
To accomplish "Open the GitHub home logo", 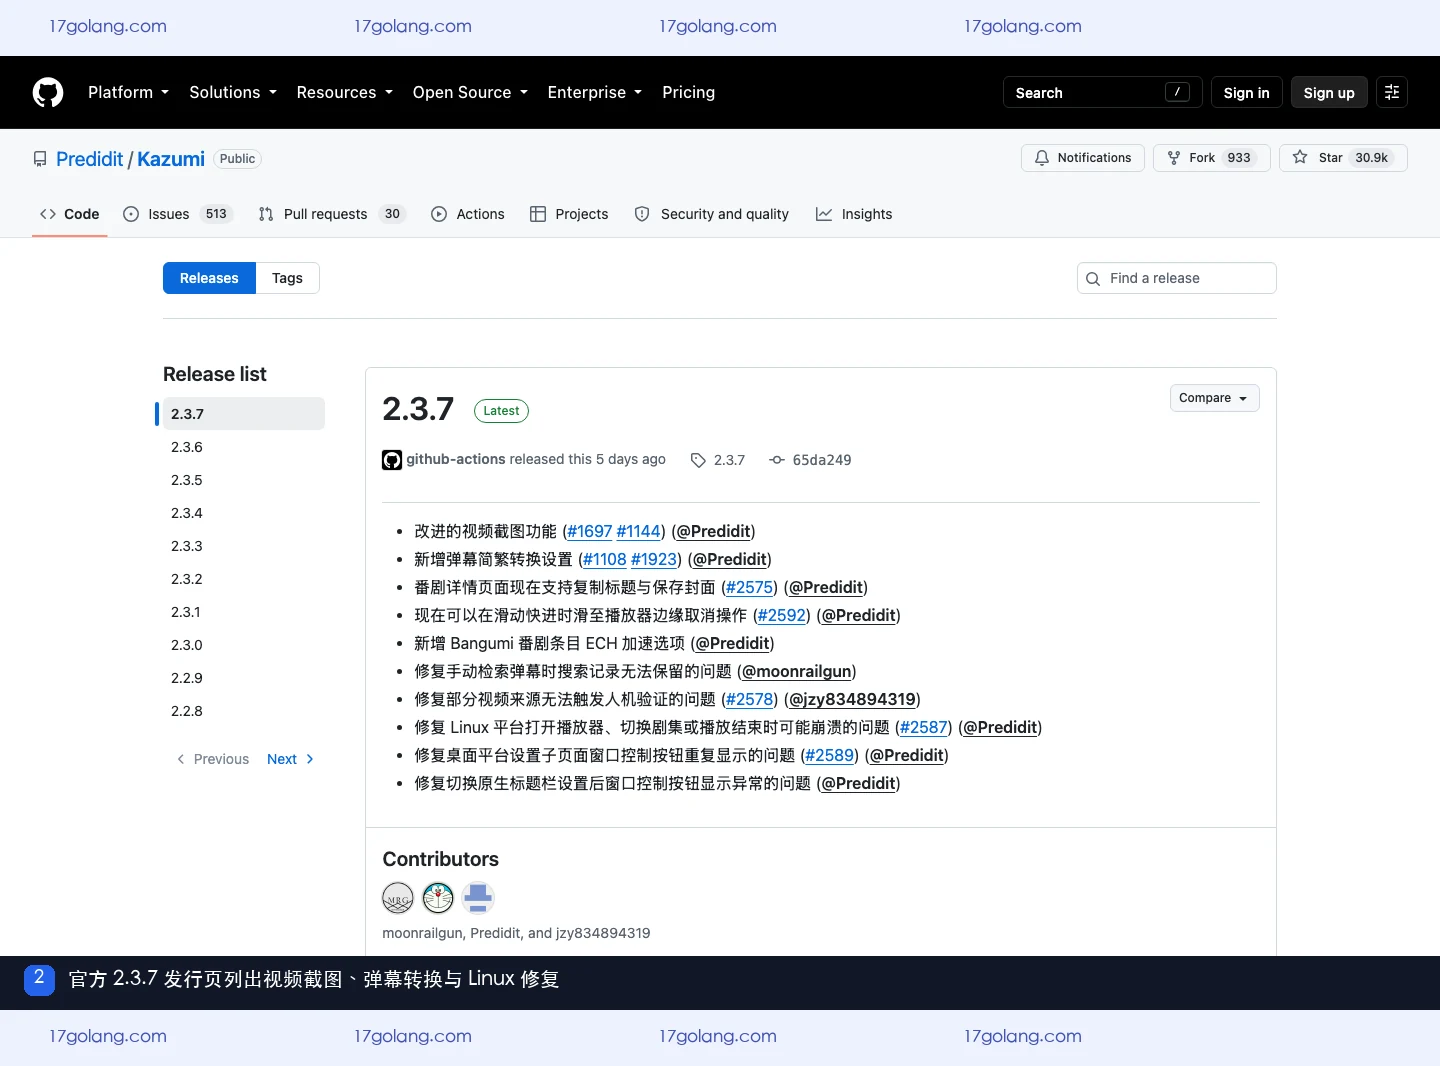I will click(x=48, y=92).
